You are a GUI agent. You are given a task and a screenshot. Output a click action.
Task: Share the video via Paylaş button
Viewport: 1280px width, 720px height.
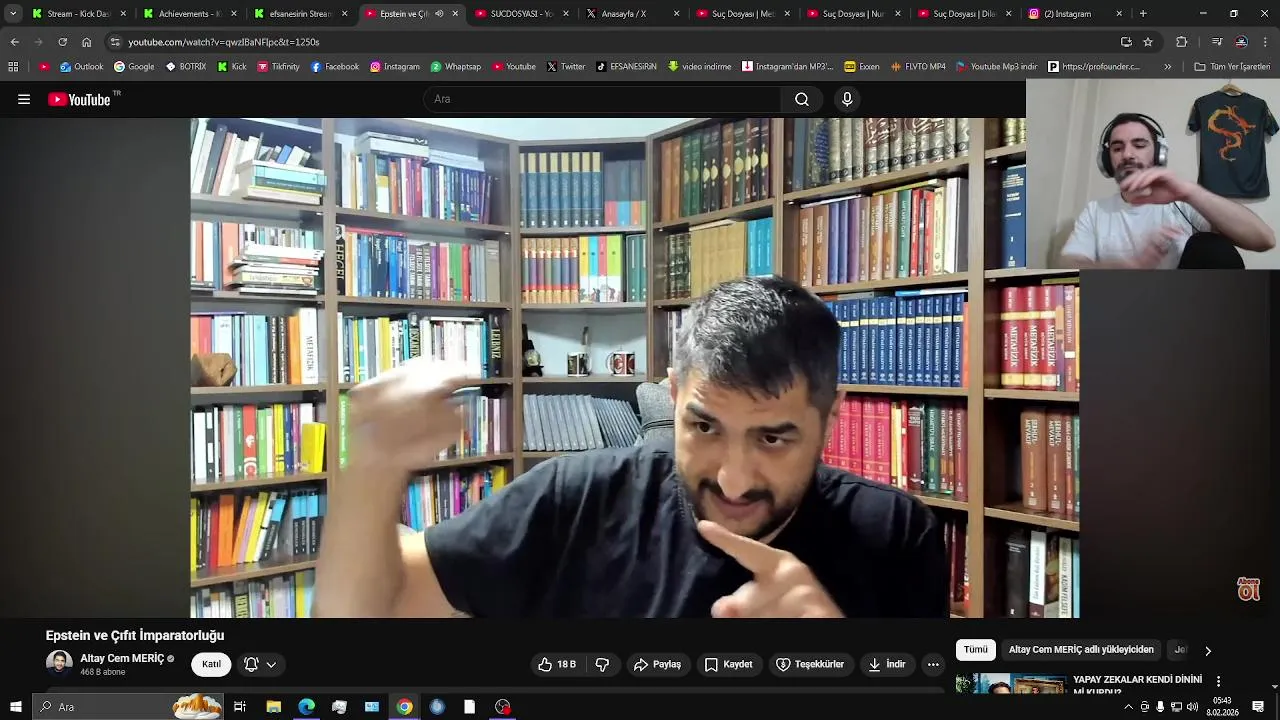[657, 664]
